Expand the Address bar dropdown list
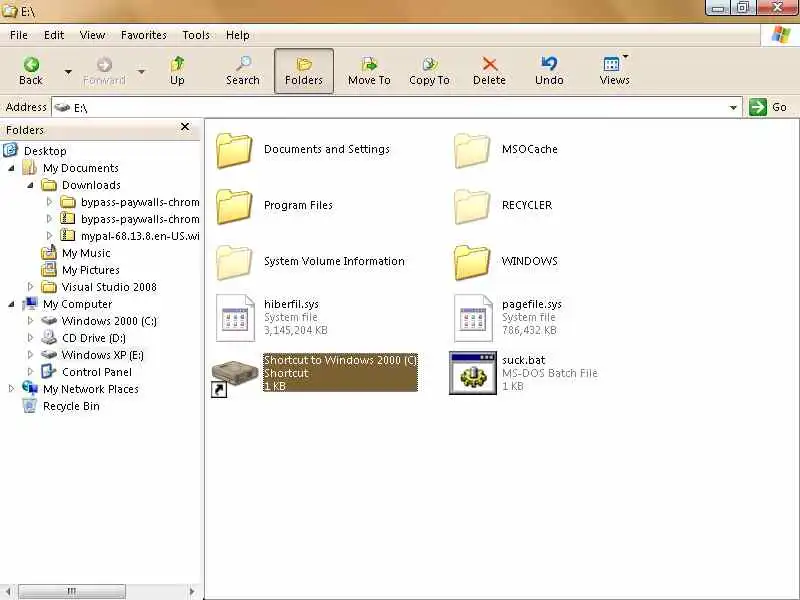Image resolution: width=800 pixels, height=600 pixels. click(733, 108)
